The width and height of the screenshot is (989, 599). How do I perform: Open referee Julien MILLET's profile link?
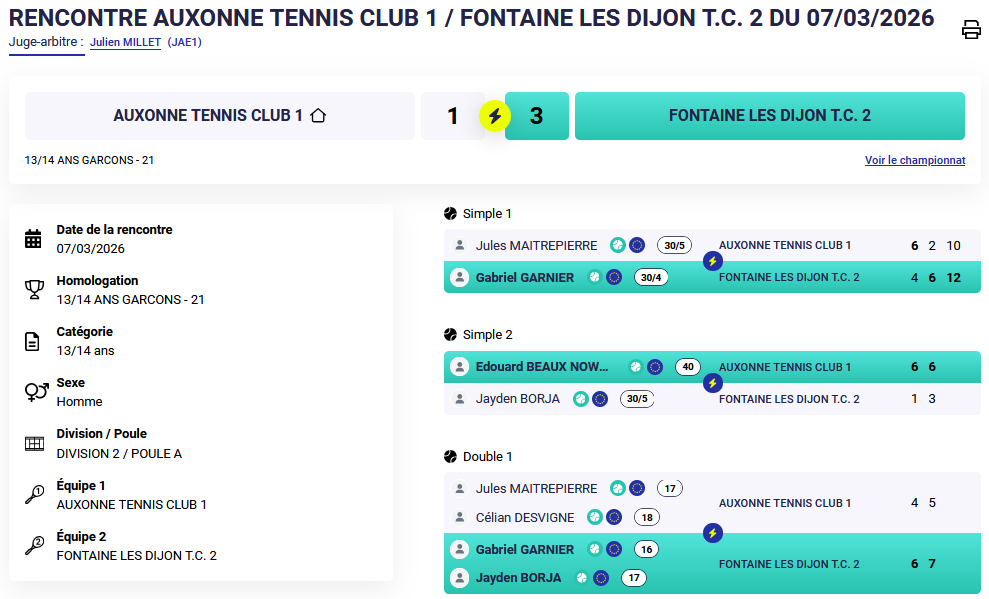(x=125, y=43)
